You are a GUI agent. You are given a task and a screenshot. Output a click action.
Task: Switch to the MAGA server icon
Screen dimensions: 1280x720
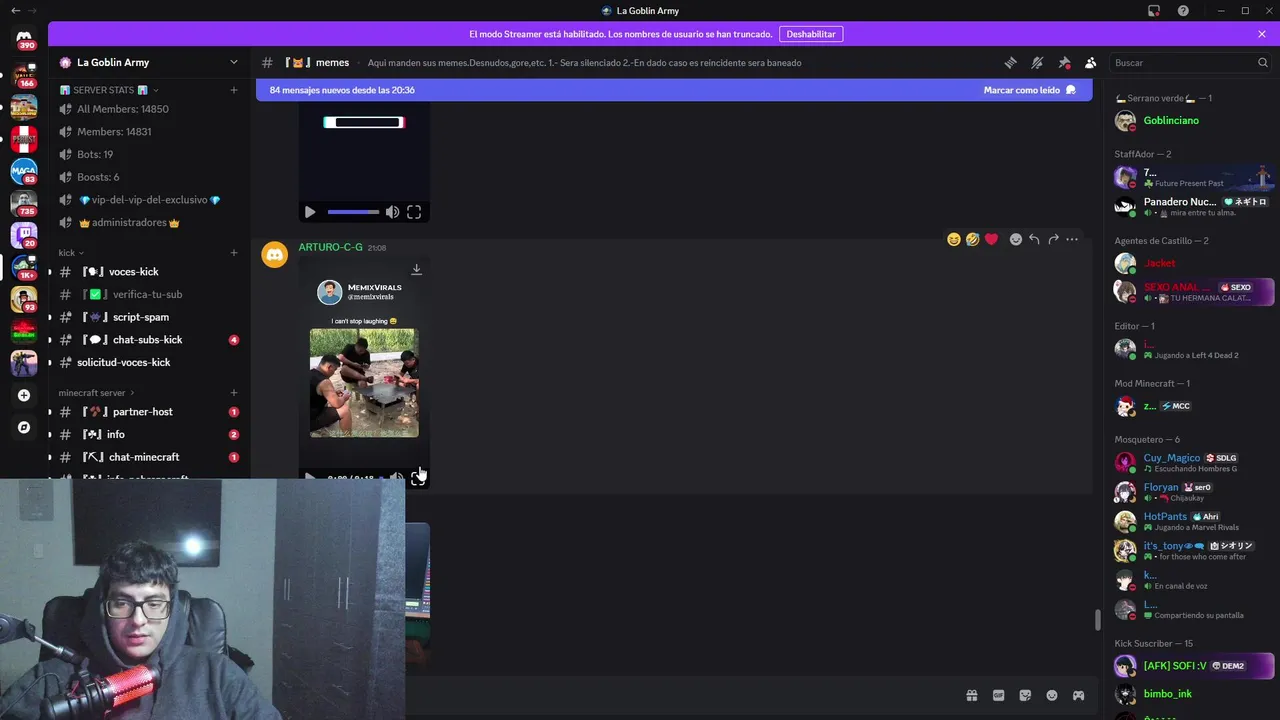click(24, 172)
